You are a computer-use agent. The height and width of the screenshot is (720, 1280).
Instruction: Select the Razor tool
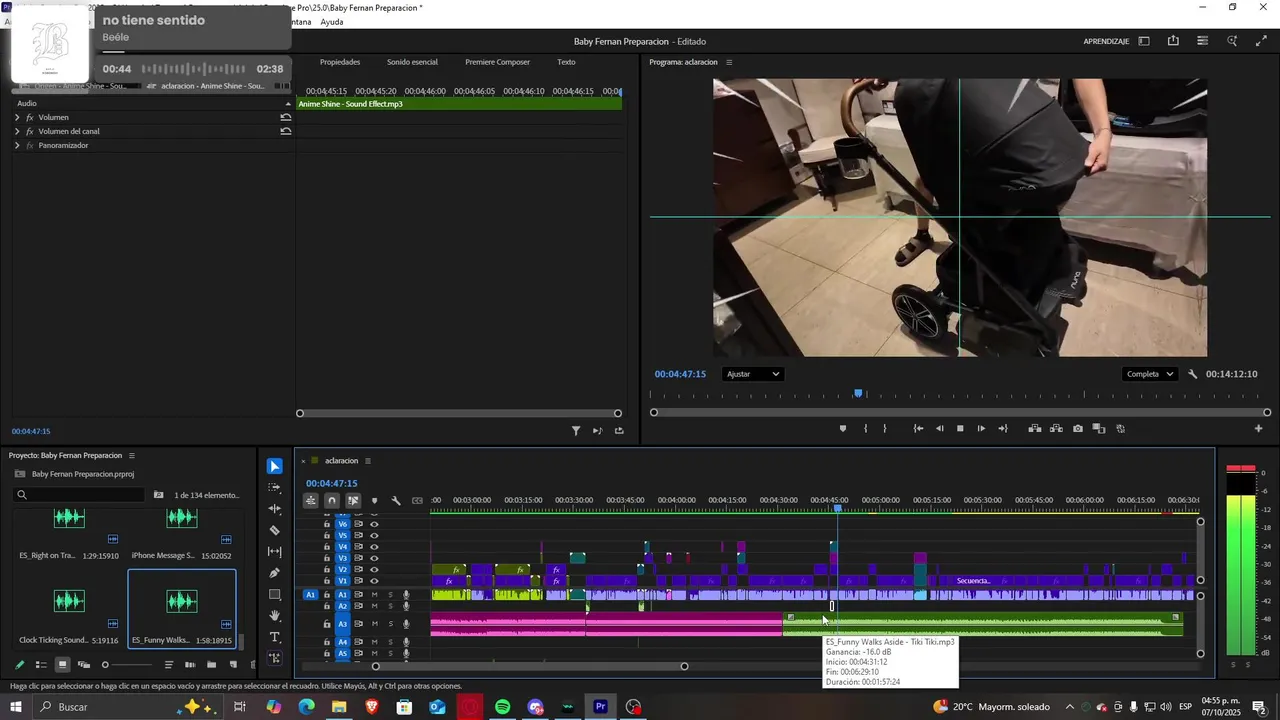275,530
